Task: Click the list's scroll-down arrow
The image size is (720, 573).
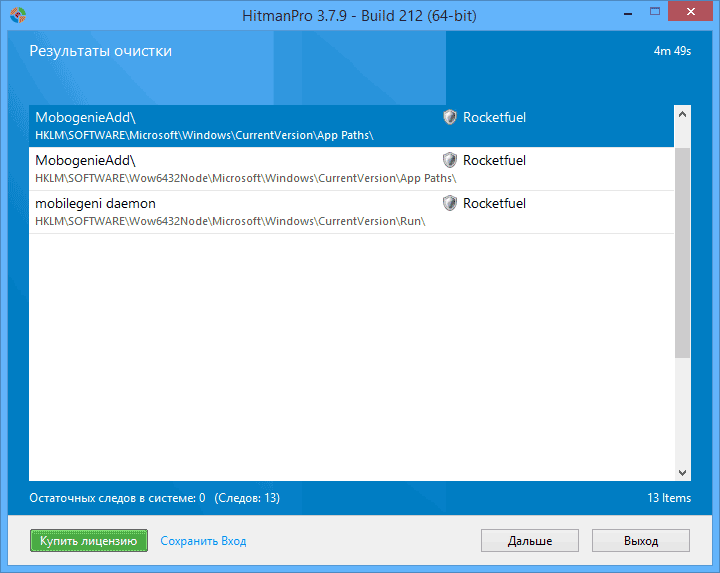Action: tap(682, 472)
